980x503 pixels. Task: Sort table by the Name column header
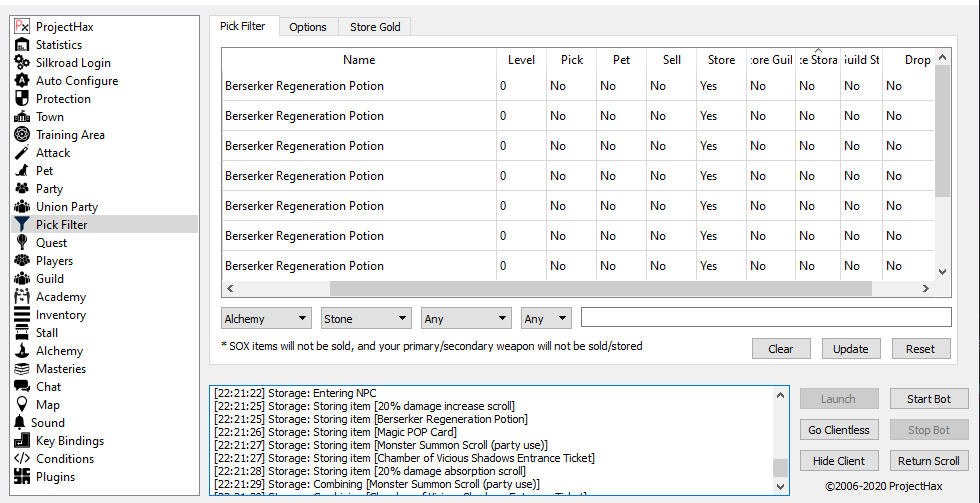pyautogui.click(x=359, y=60)
